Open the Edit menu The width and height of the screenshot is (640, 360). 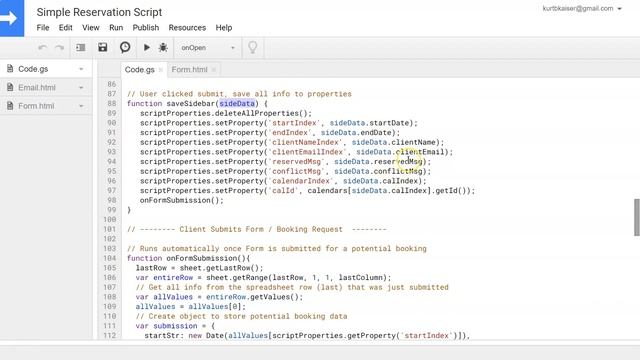pos(65,28)
